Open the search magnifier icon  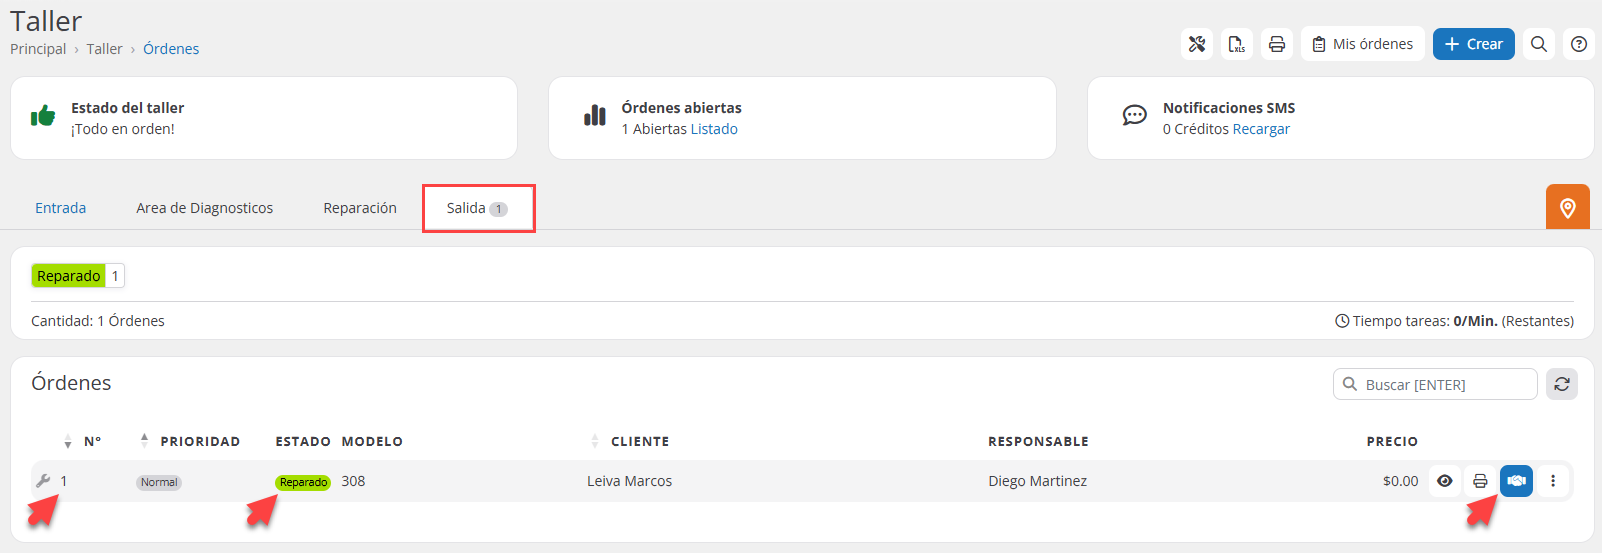click(x=1539, y=44)
